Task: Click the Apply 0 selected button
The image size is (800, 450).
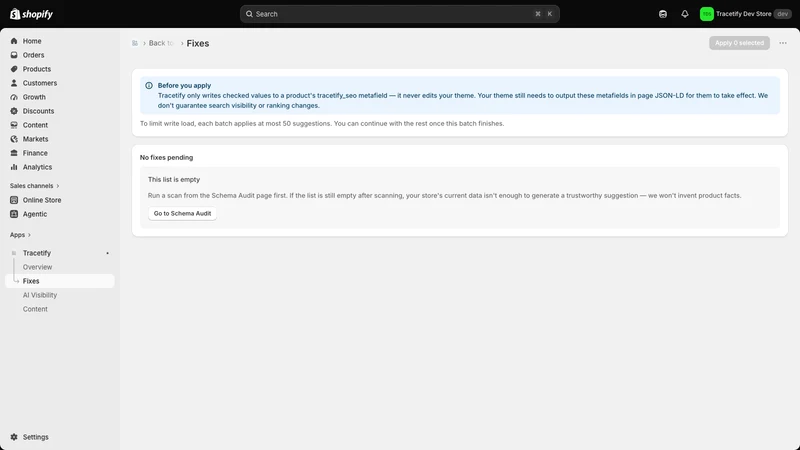Action: 739,43
